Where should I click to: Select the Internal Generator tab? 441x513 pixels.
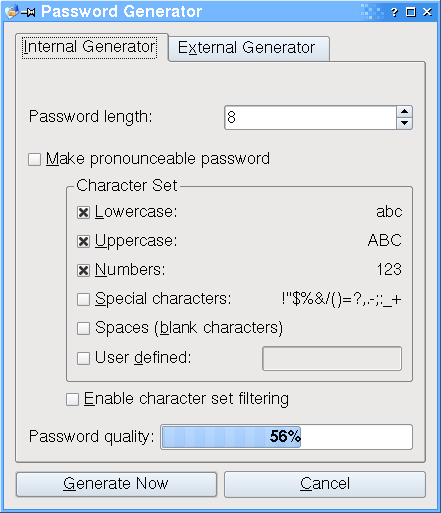coord(90,47)
